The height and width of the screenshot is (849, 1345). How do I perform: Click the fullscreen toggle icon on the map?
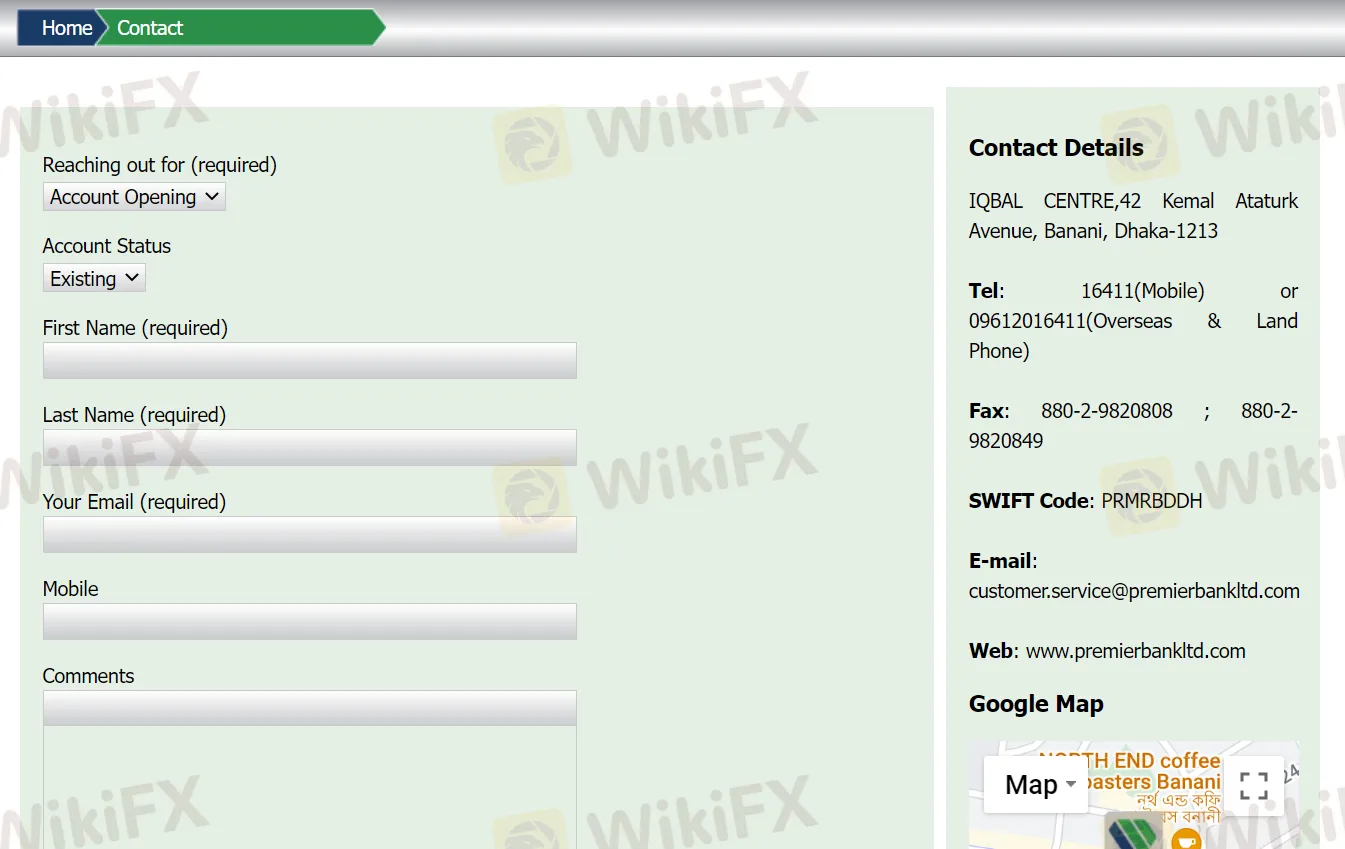coord(1253,785)
